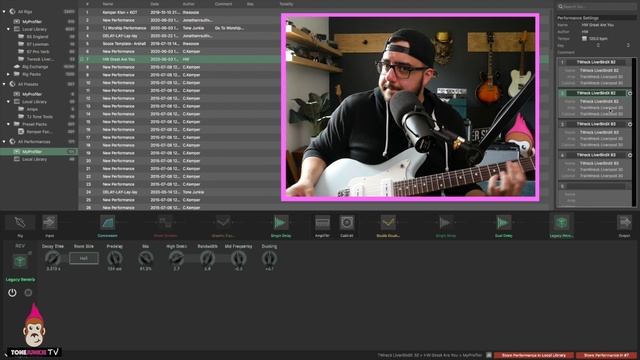Adjust the Predelay knob
640x360 pixels.
coord(115,258)
